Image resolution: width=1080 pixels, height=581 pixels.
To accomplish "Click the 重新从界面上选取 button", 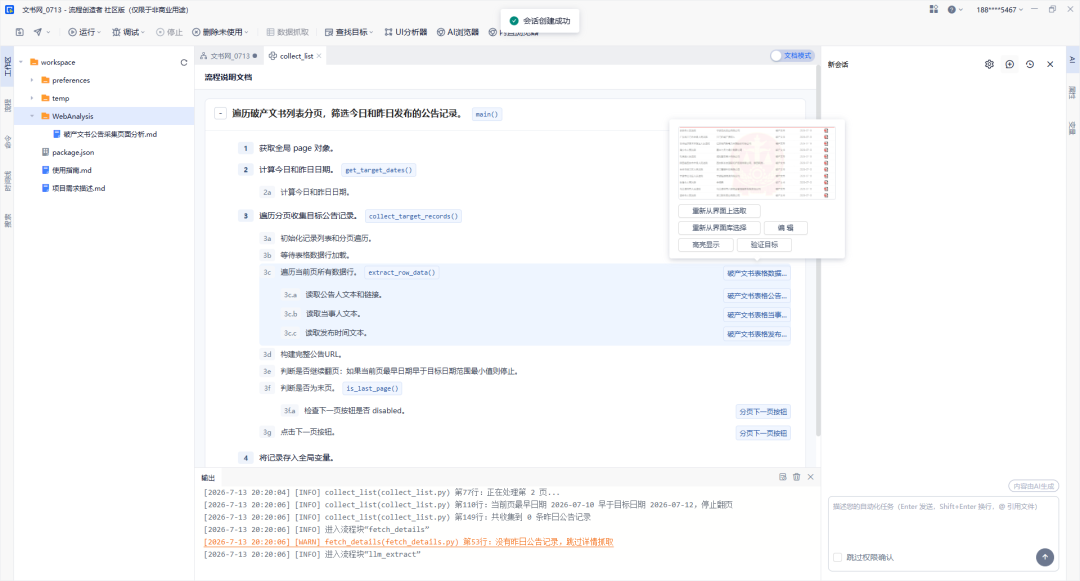I will pyautogui.click(x=719, y=211).
